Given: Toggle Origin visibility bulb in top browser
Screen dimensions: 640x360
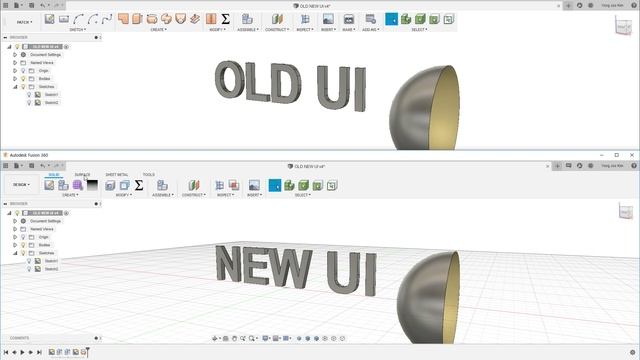Looking at the screenshot, I should point(23,71).
